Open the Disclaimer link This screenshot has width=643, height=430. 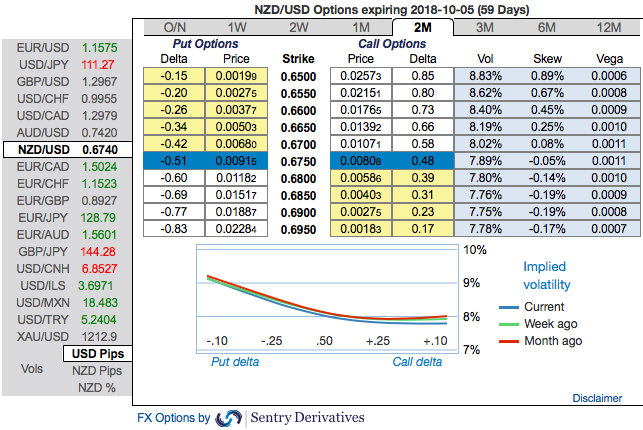(597, 398)
